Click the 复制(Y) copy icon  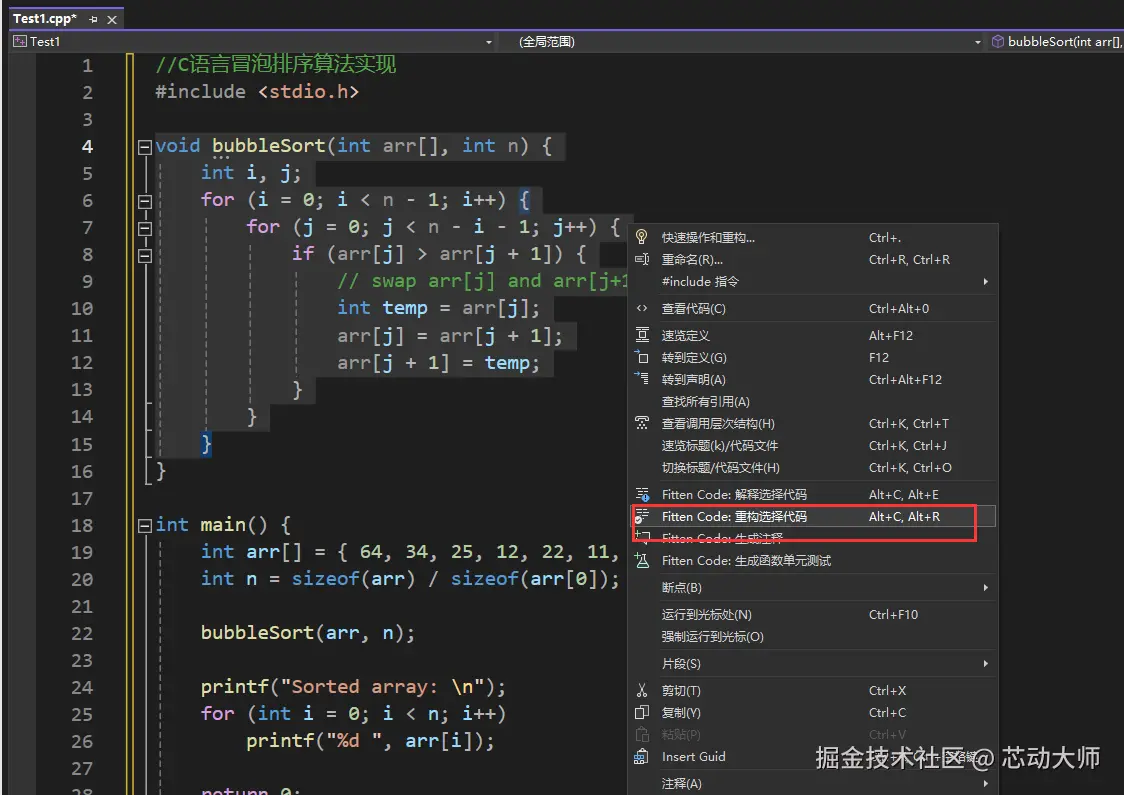click(x=642, y=713)
